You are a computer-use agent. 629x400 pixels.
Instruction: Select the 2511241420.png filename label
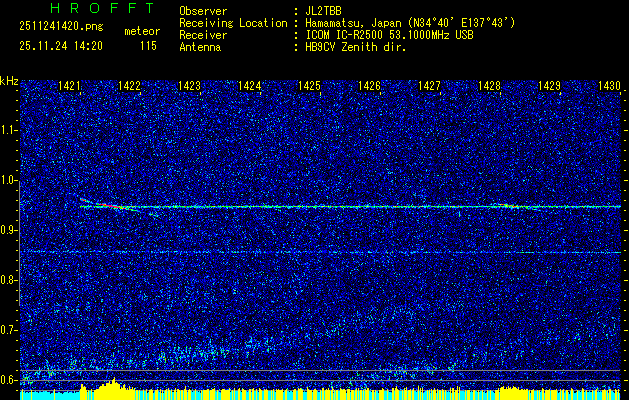click(x=60, y=27)
